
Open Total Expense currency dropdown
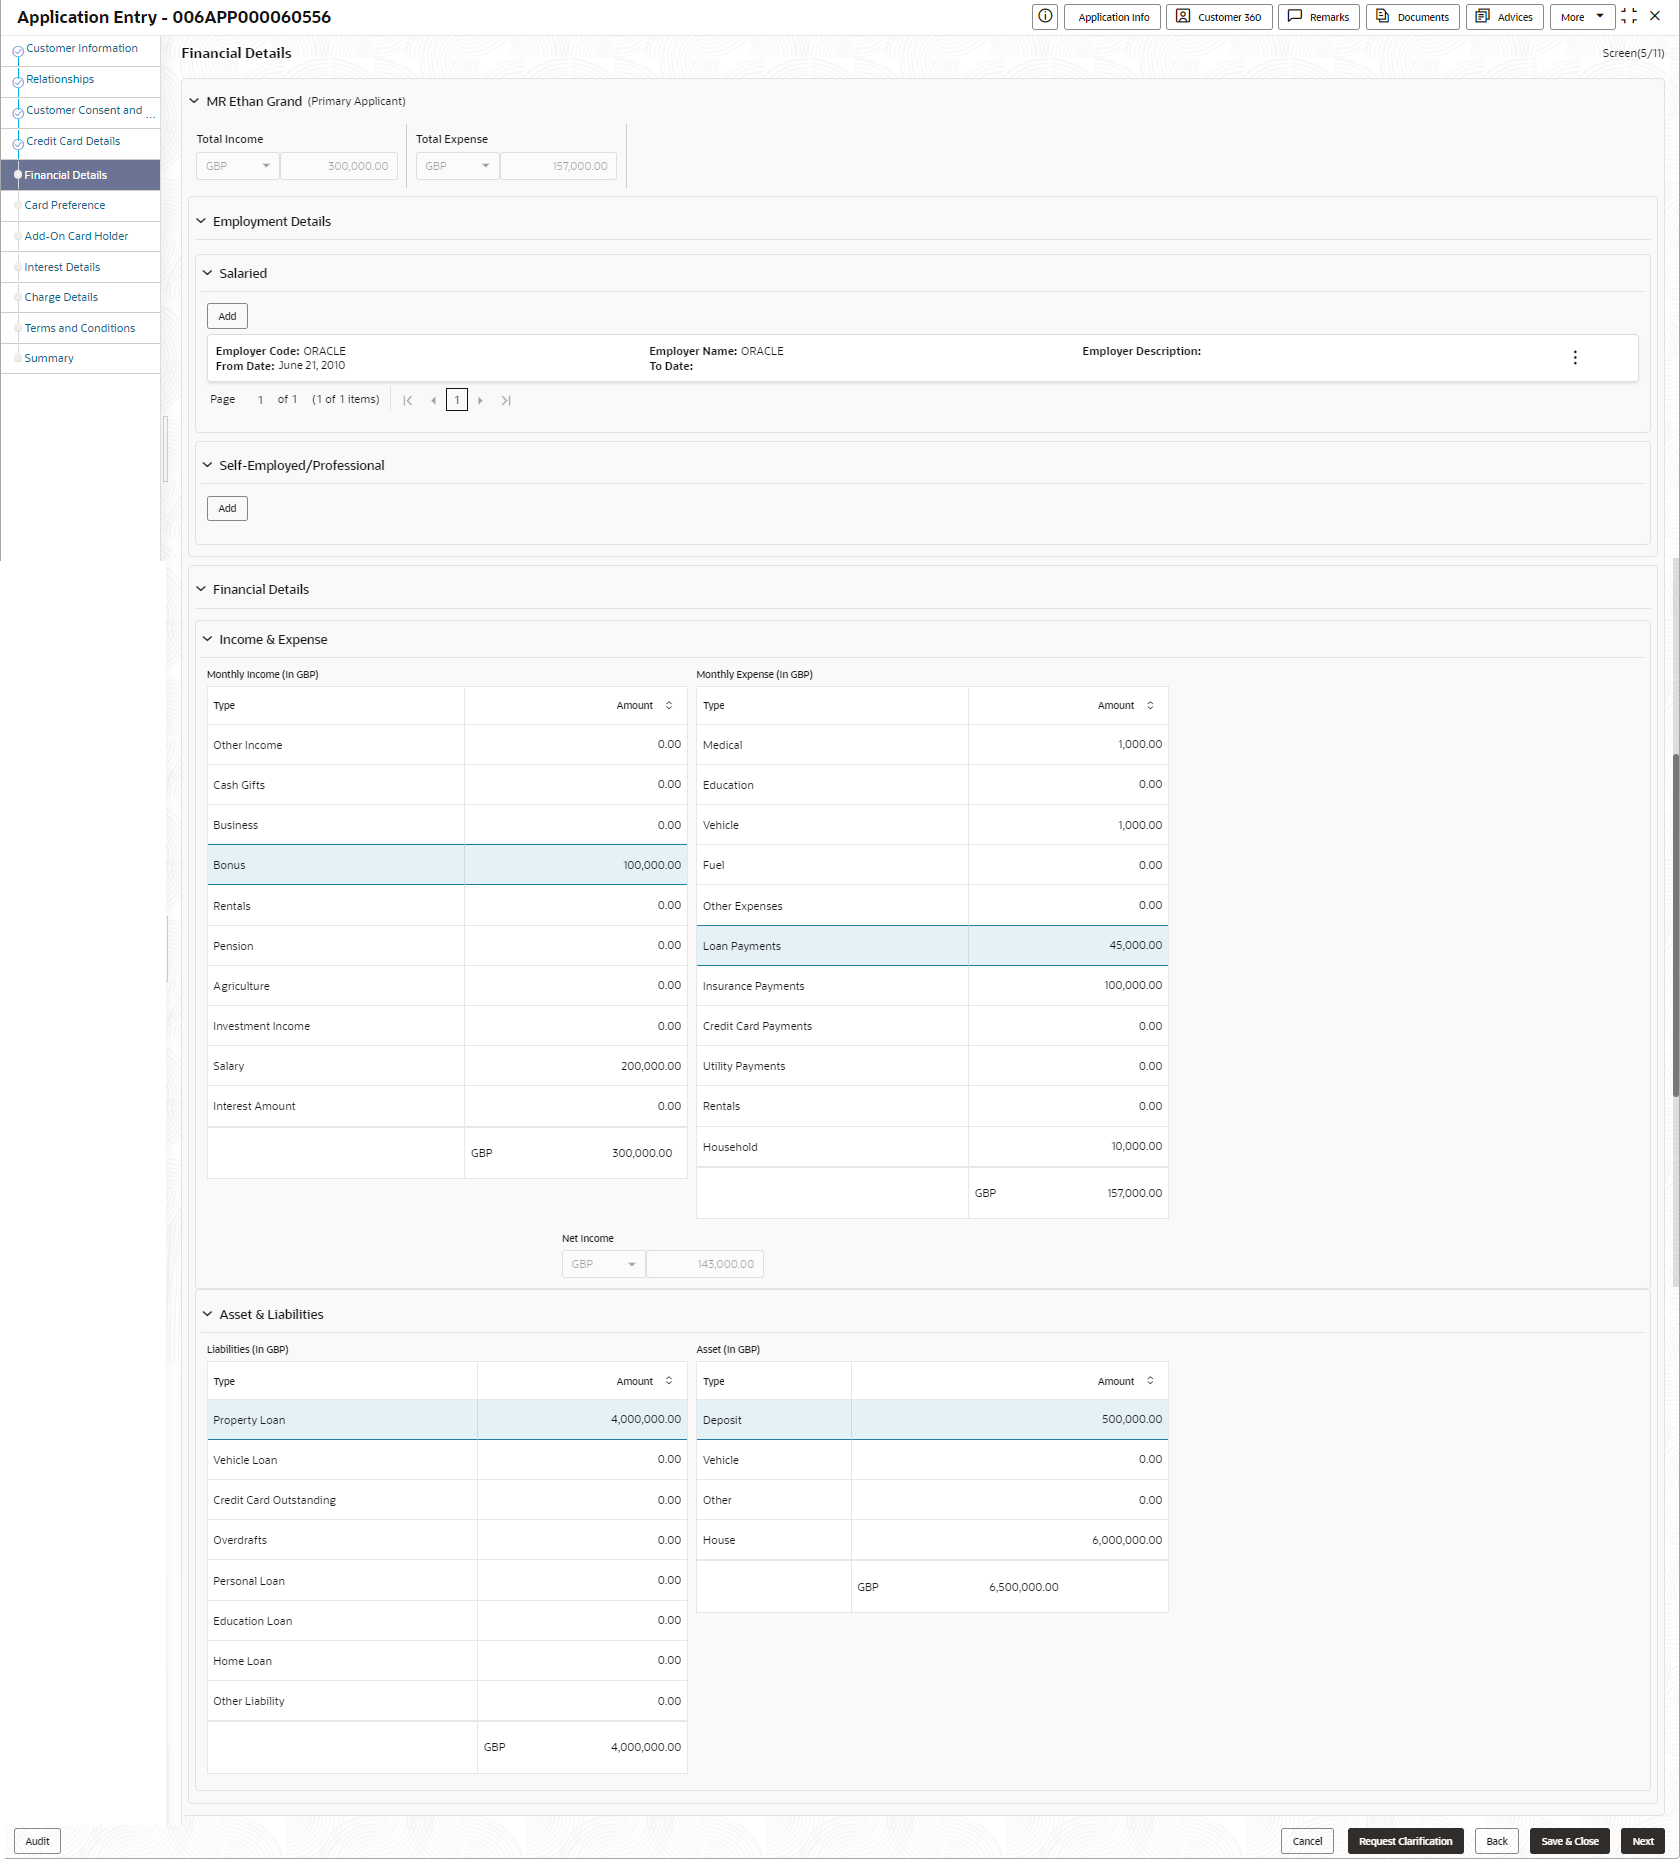tap(458, 166)
